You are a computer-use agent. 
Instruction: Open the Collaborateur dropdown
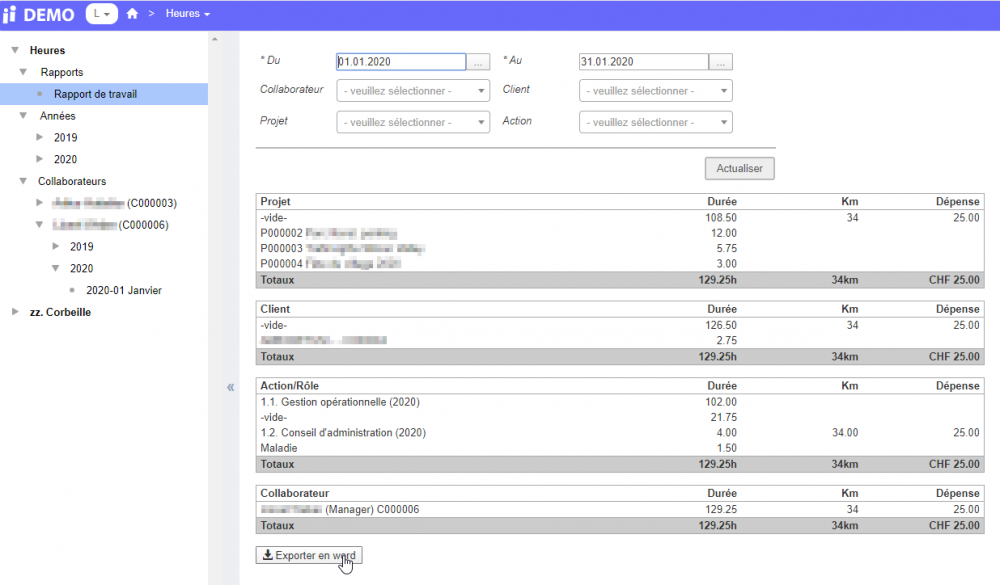[413, 91]
